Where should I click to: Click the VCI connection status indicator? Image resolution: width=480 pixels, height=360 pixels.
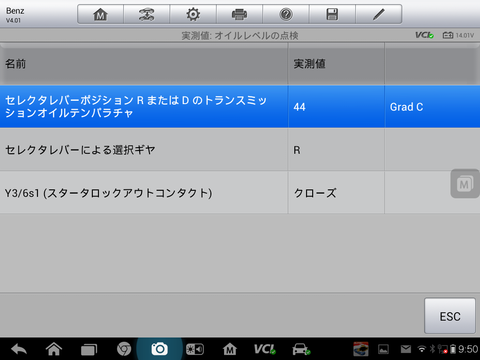[424, 35]
